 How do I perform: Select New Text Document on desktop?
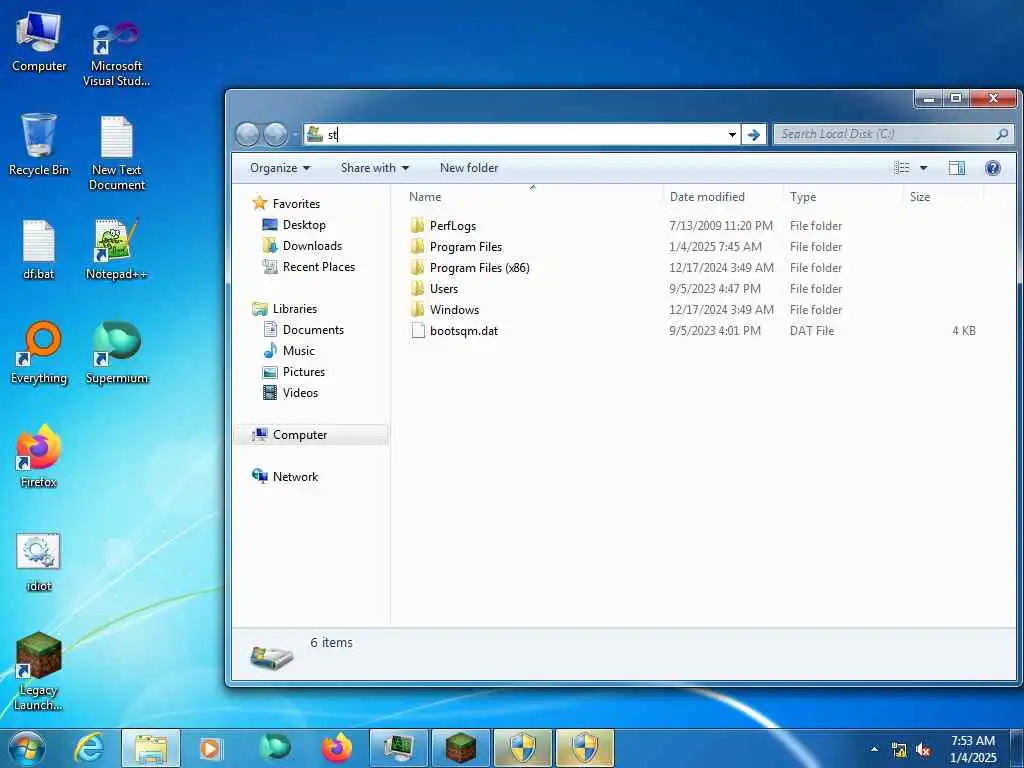(x=116, y=153)
